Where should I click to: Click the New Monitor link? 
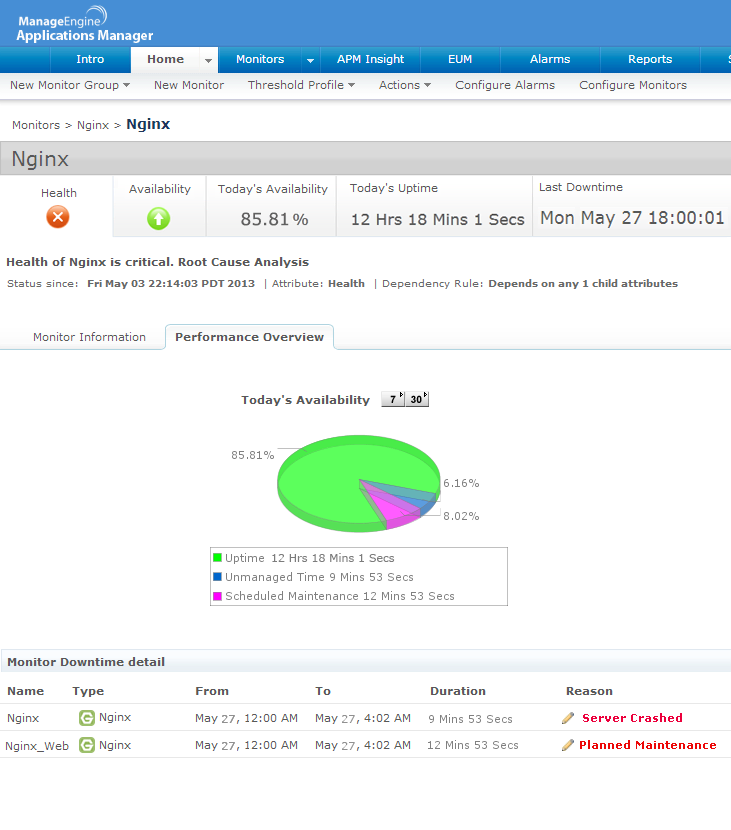[189, 85]
